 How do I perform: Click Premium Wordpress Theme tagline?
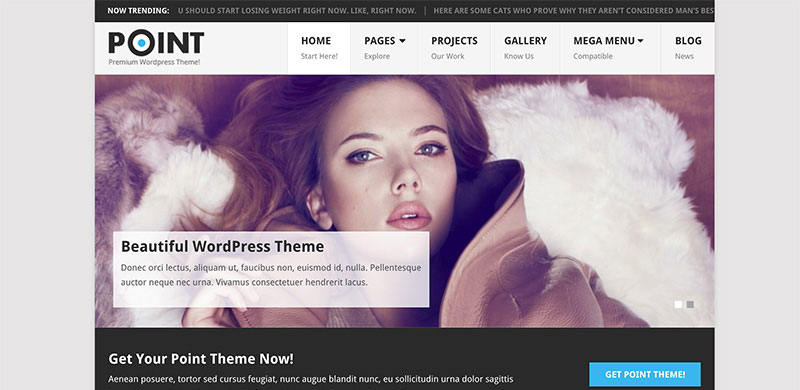[x=154, y=62]
